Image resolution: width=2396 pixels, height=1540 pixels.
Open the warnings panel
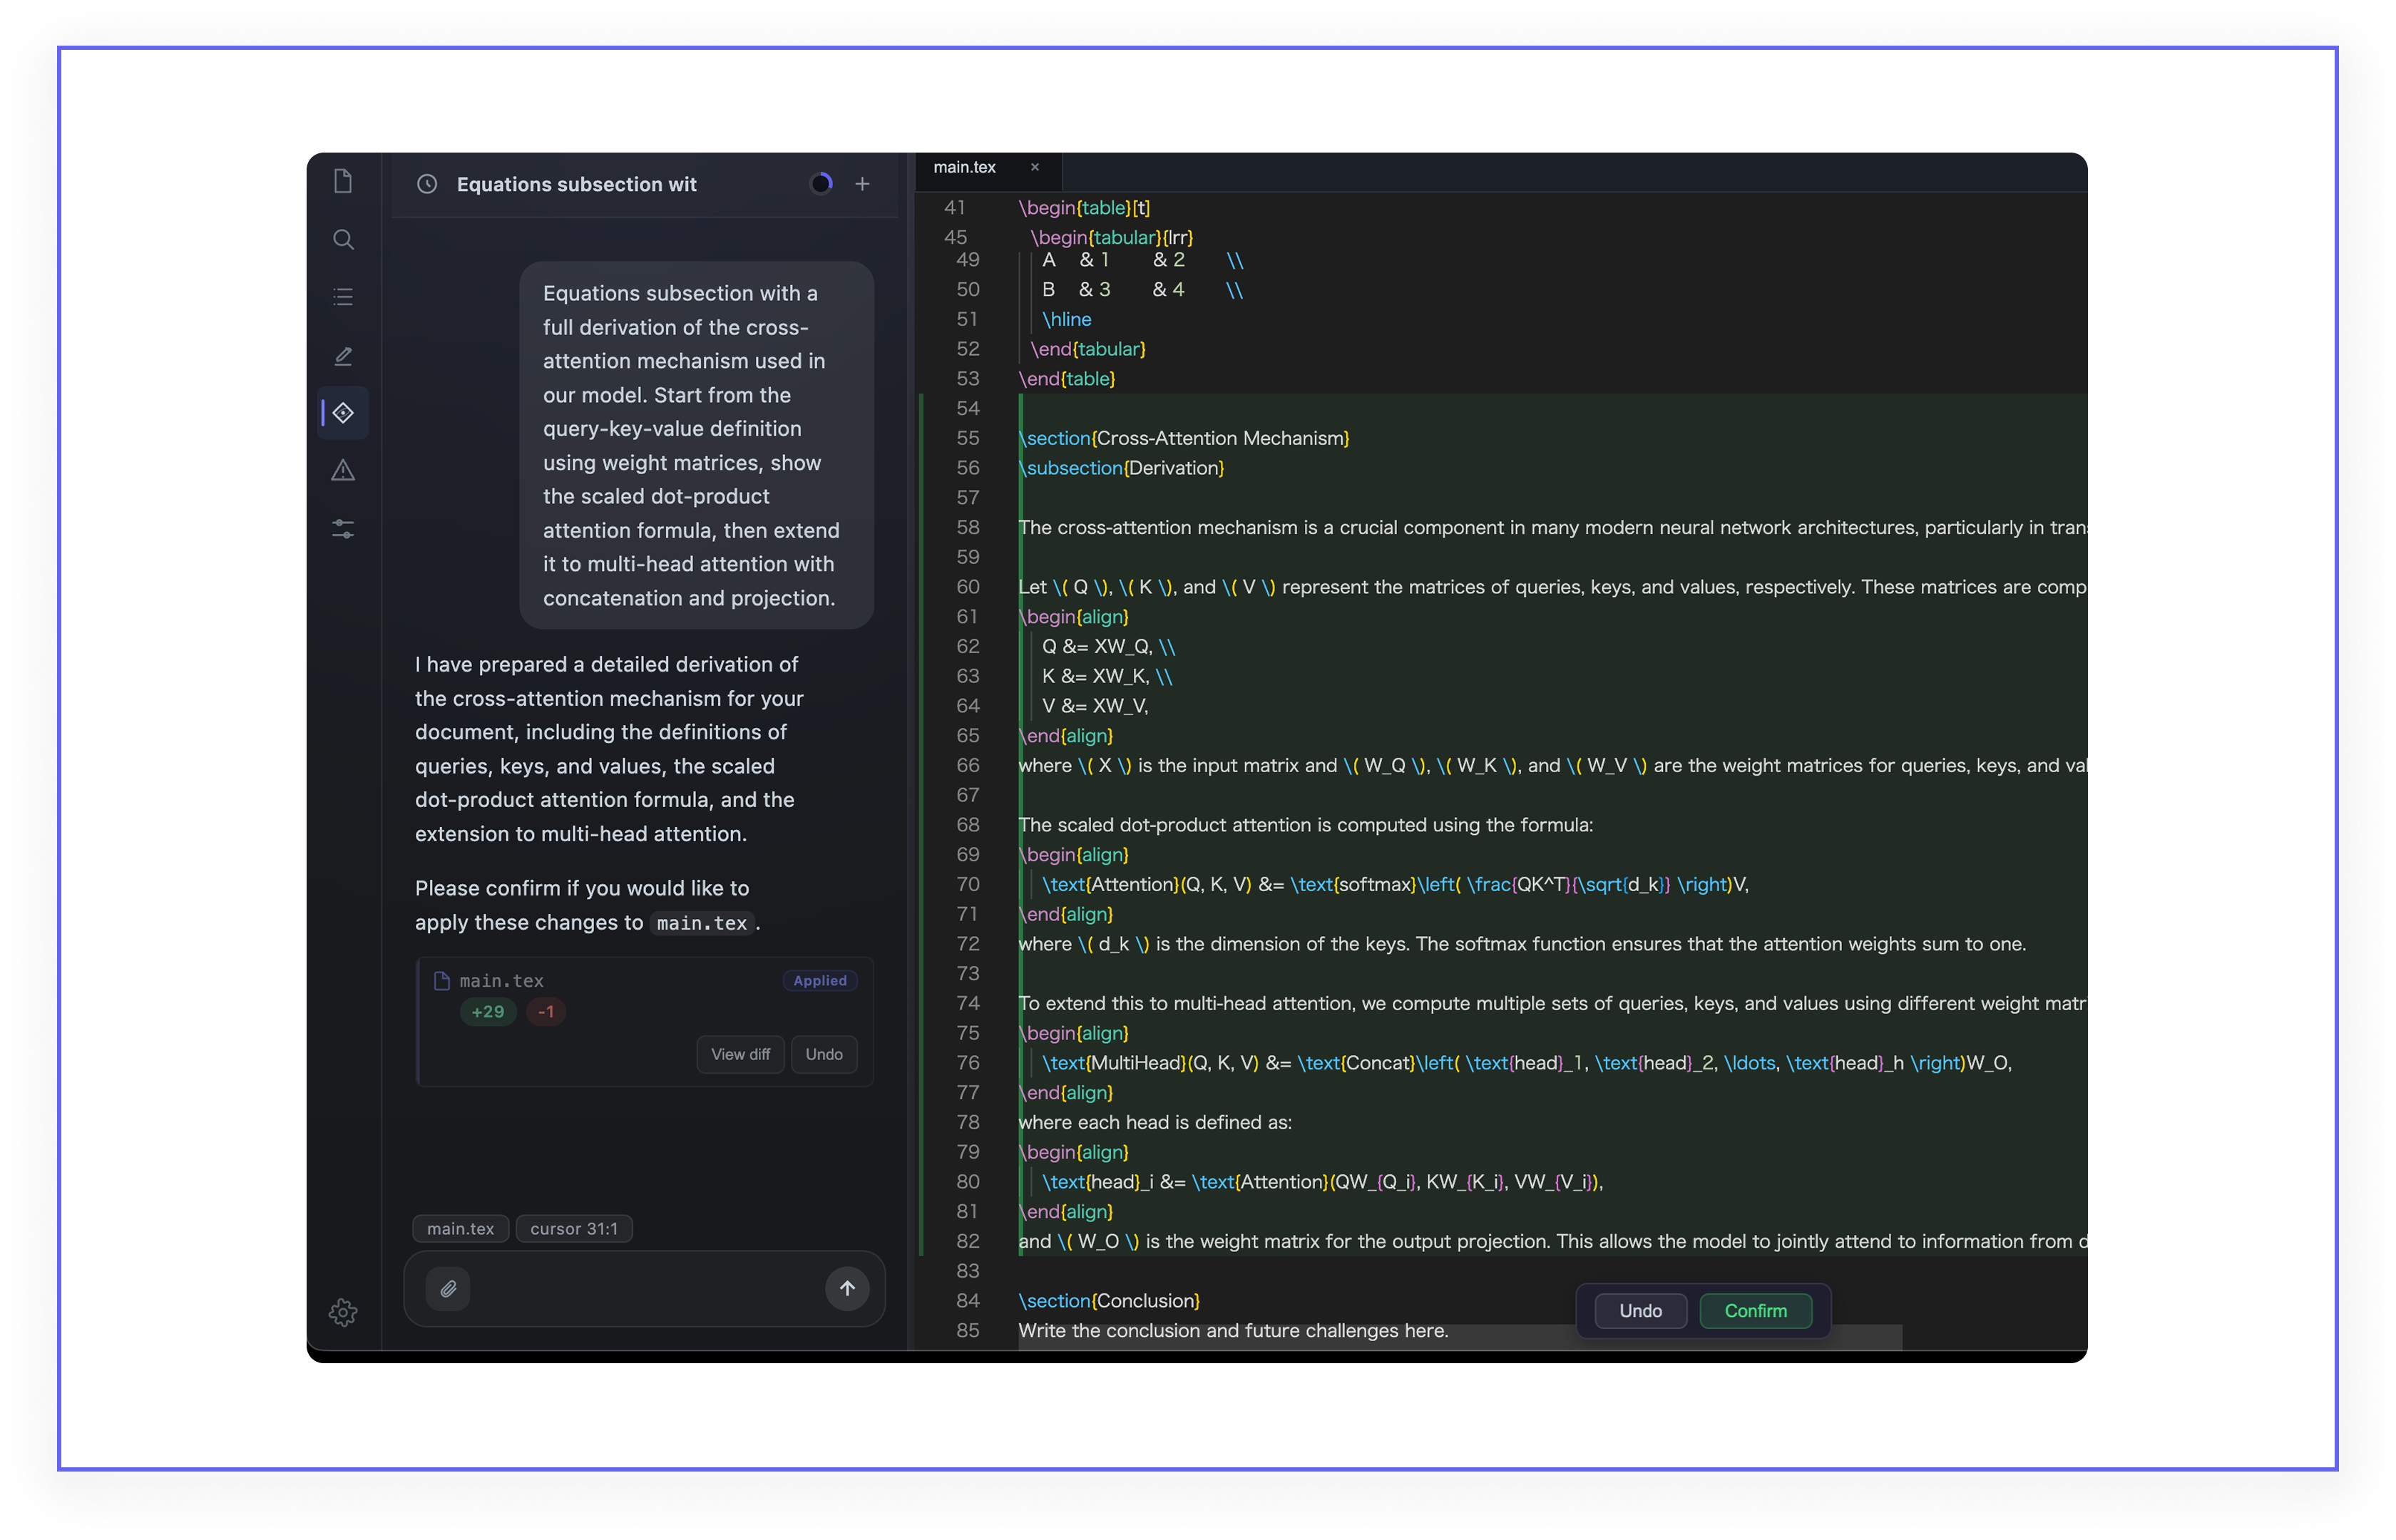[x=343, y=470]
